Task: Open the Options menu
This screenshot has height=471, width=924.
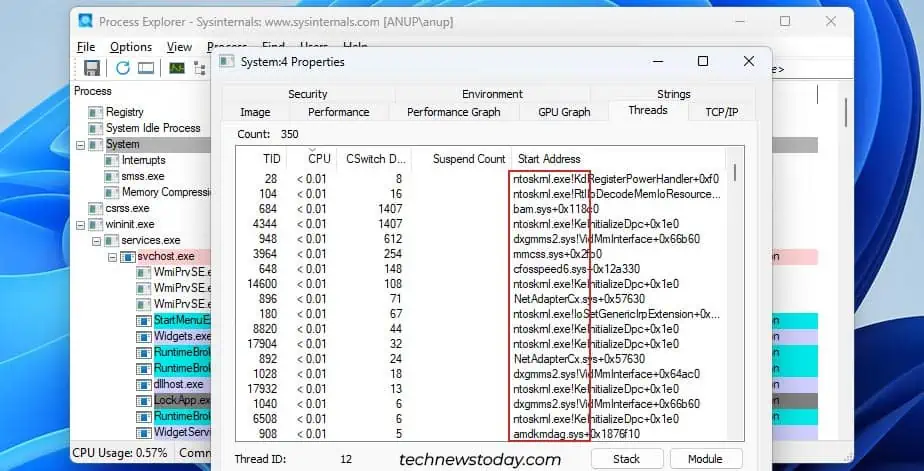Action: tap(131, 47)
